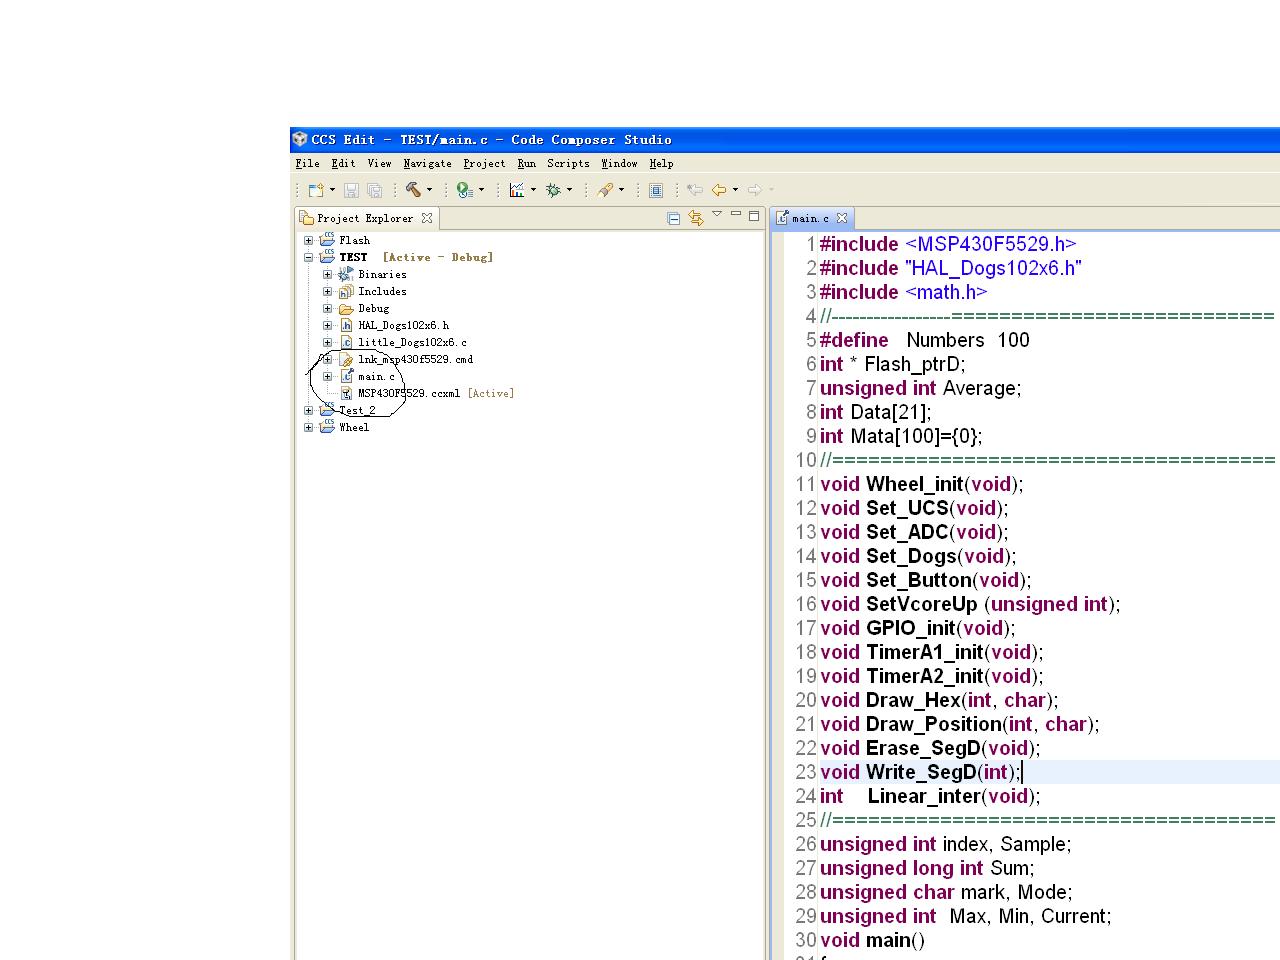Select MSP430F5529.ccxml target configuration file

(408, 393)
